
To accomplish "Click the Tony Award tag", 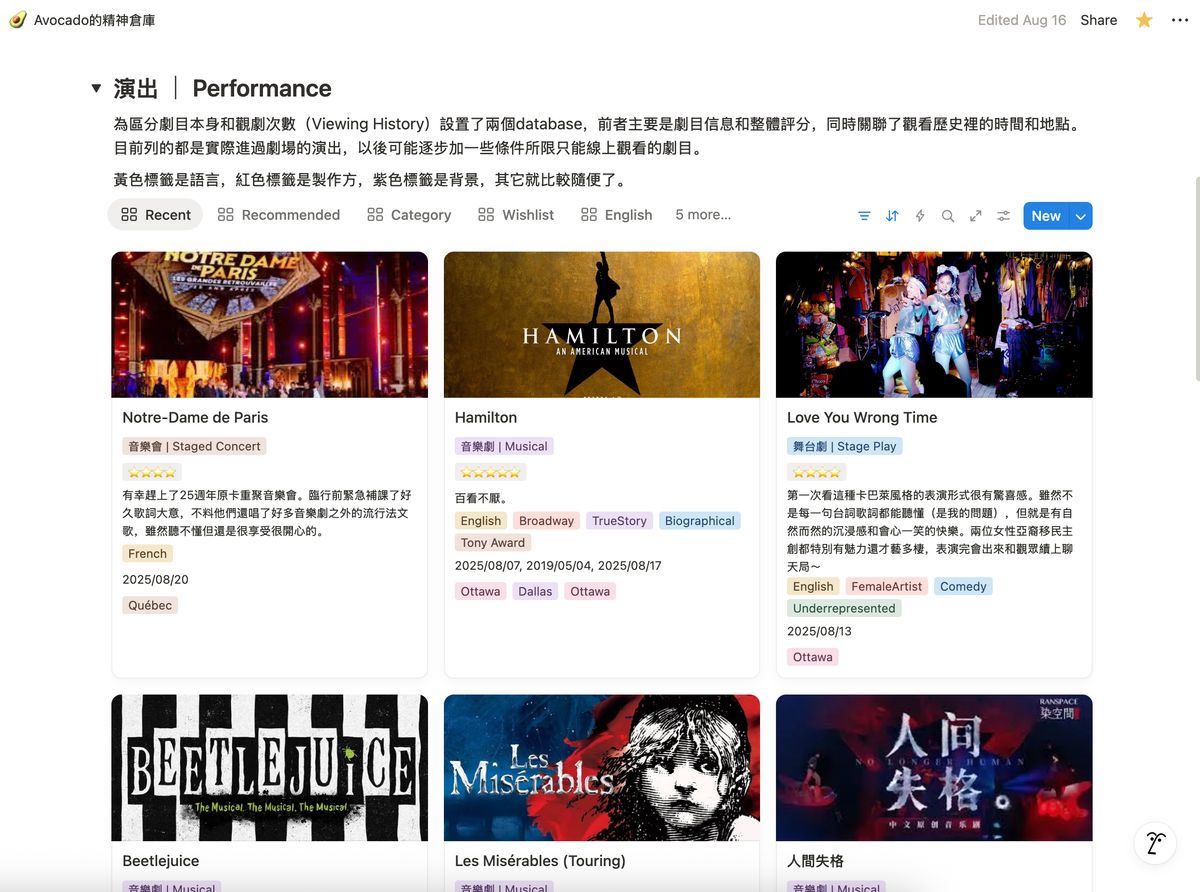I will pos(493,542).
